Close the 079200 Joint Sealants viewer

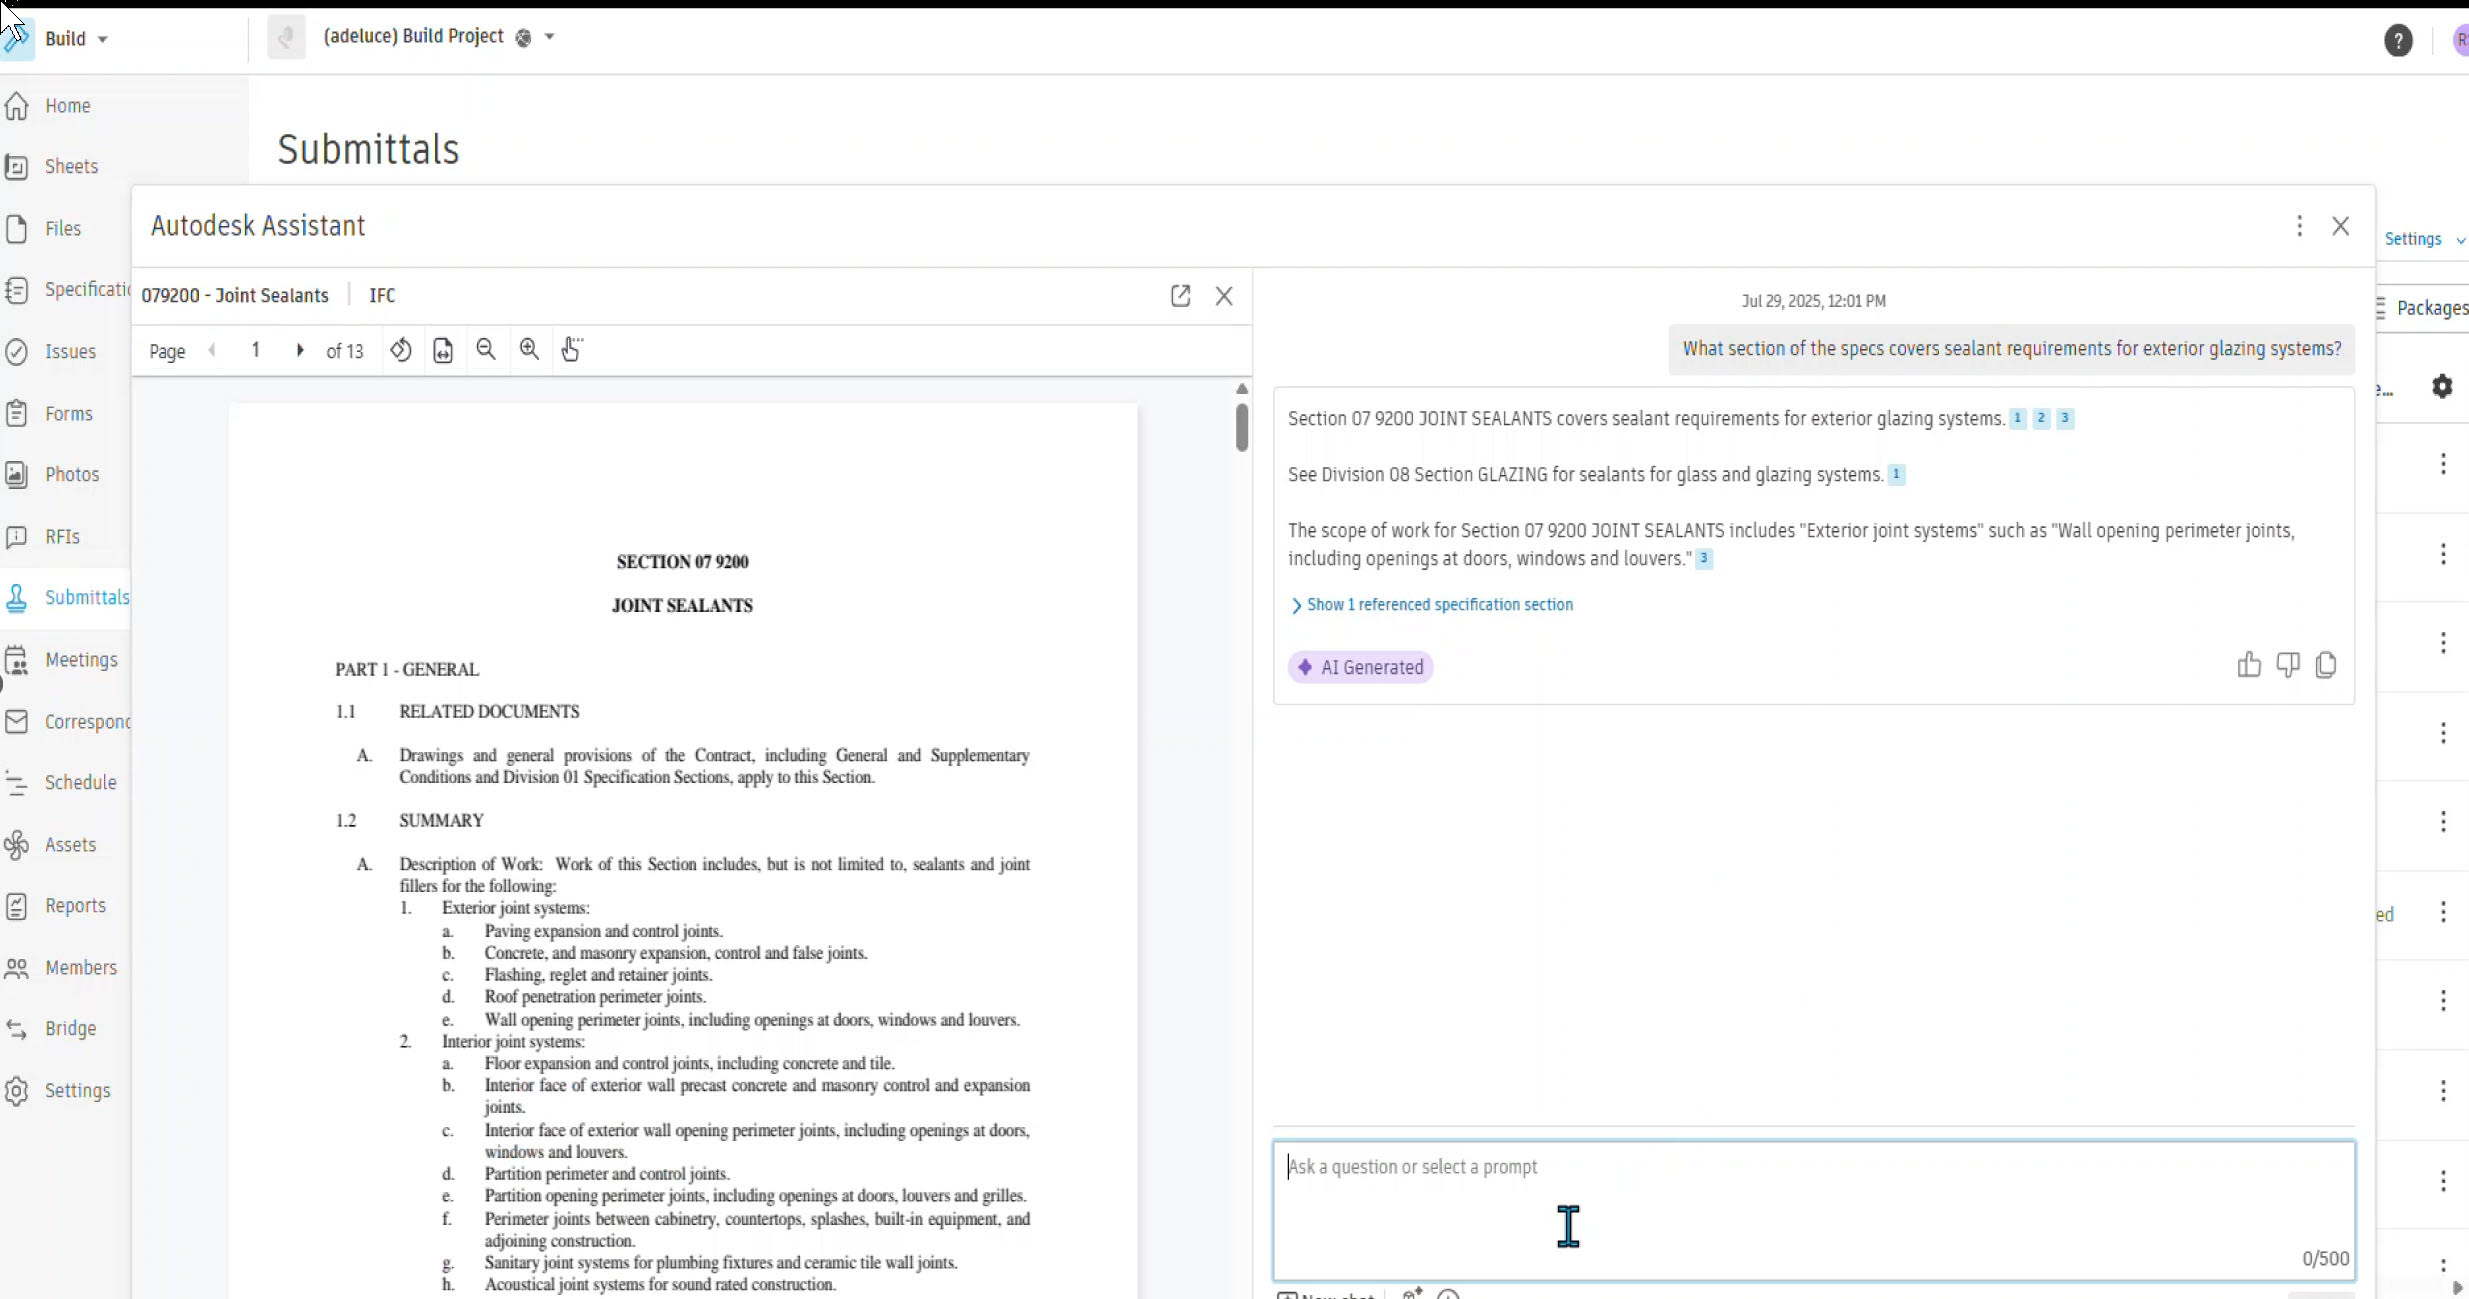(1224, 296)
